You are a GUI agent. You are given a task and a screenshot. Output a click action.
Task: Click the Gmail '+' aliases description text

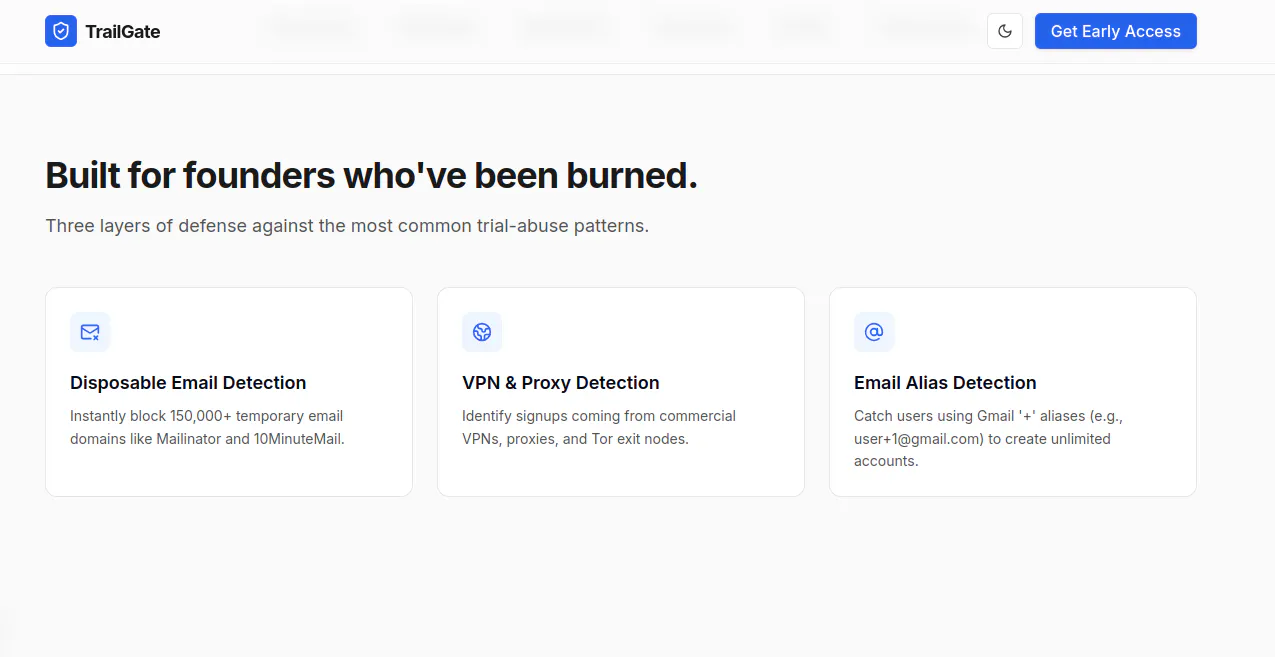pos(995,438)
